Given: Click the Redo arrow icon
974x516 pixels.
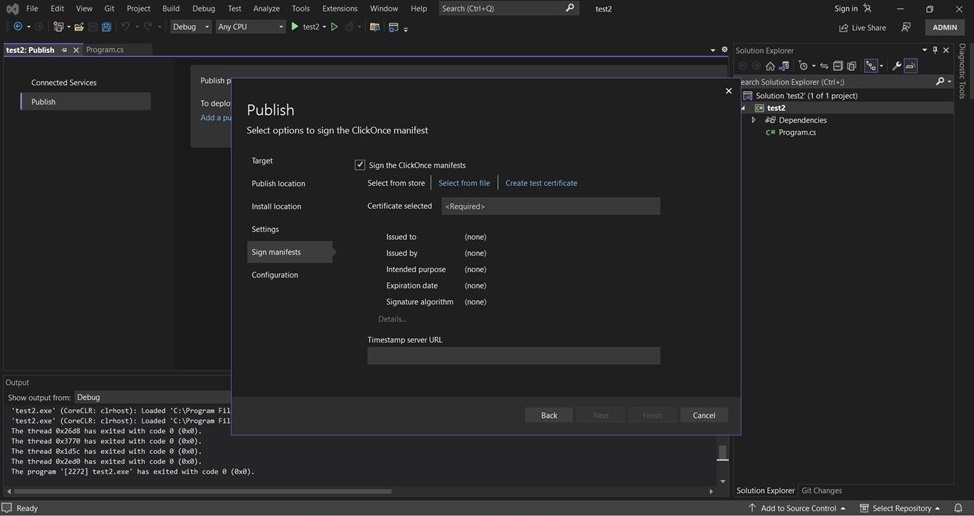Looking at the screenshot, I should [148, 27].
